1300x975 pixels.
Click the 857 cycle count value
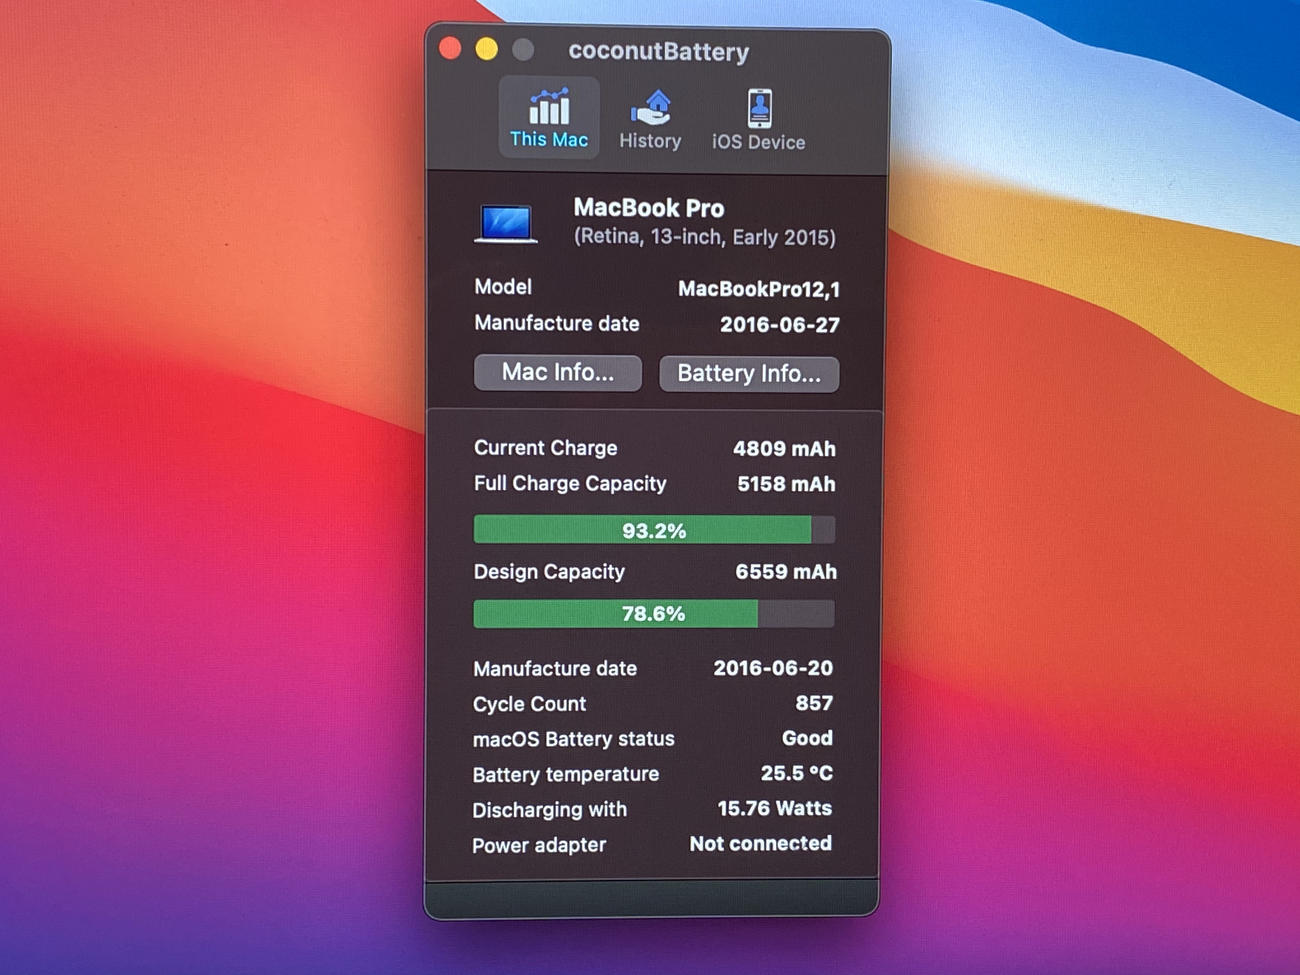814,703
